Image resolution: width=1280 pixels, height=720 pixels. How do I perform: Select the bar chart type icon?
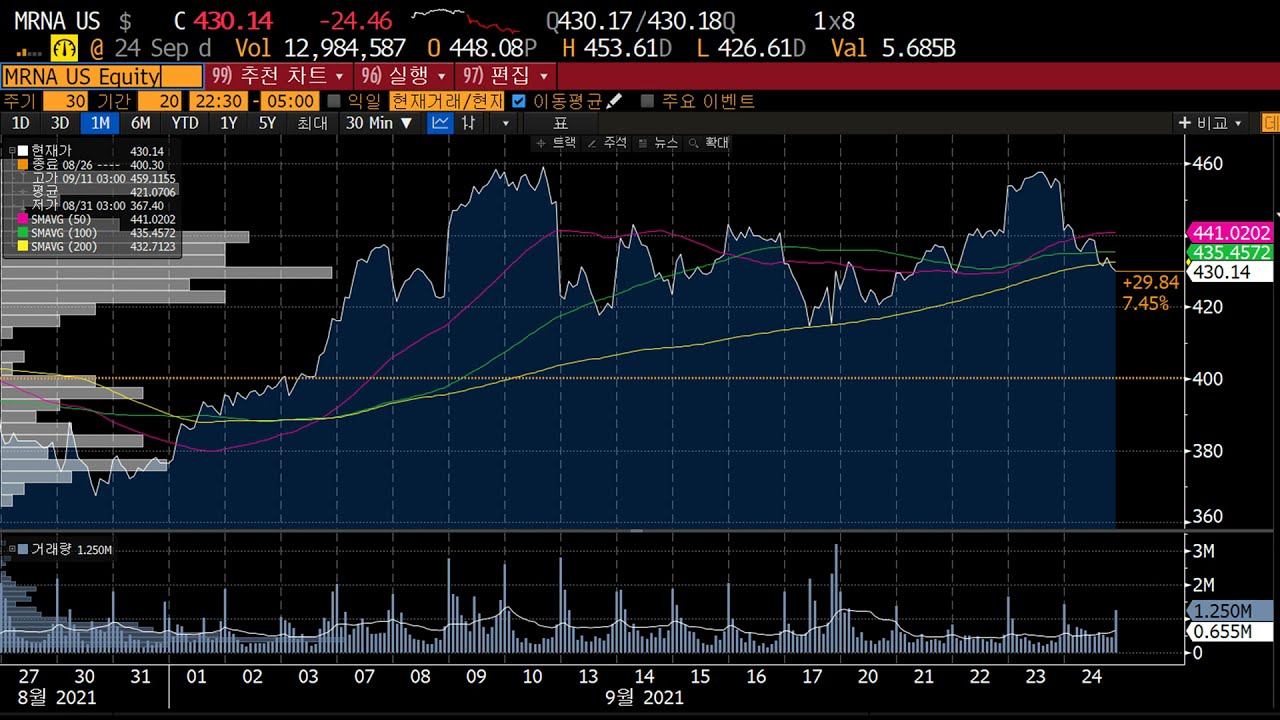coord(468,123)
